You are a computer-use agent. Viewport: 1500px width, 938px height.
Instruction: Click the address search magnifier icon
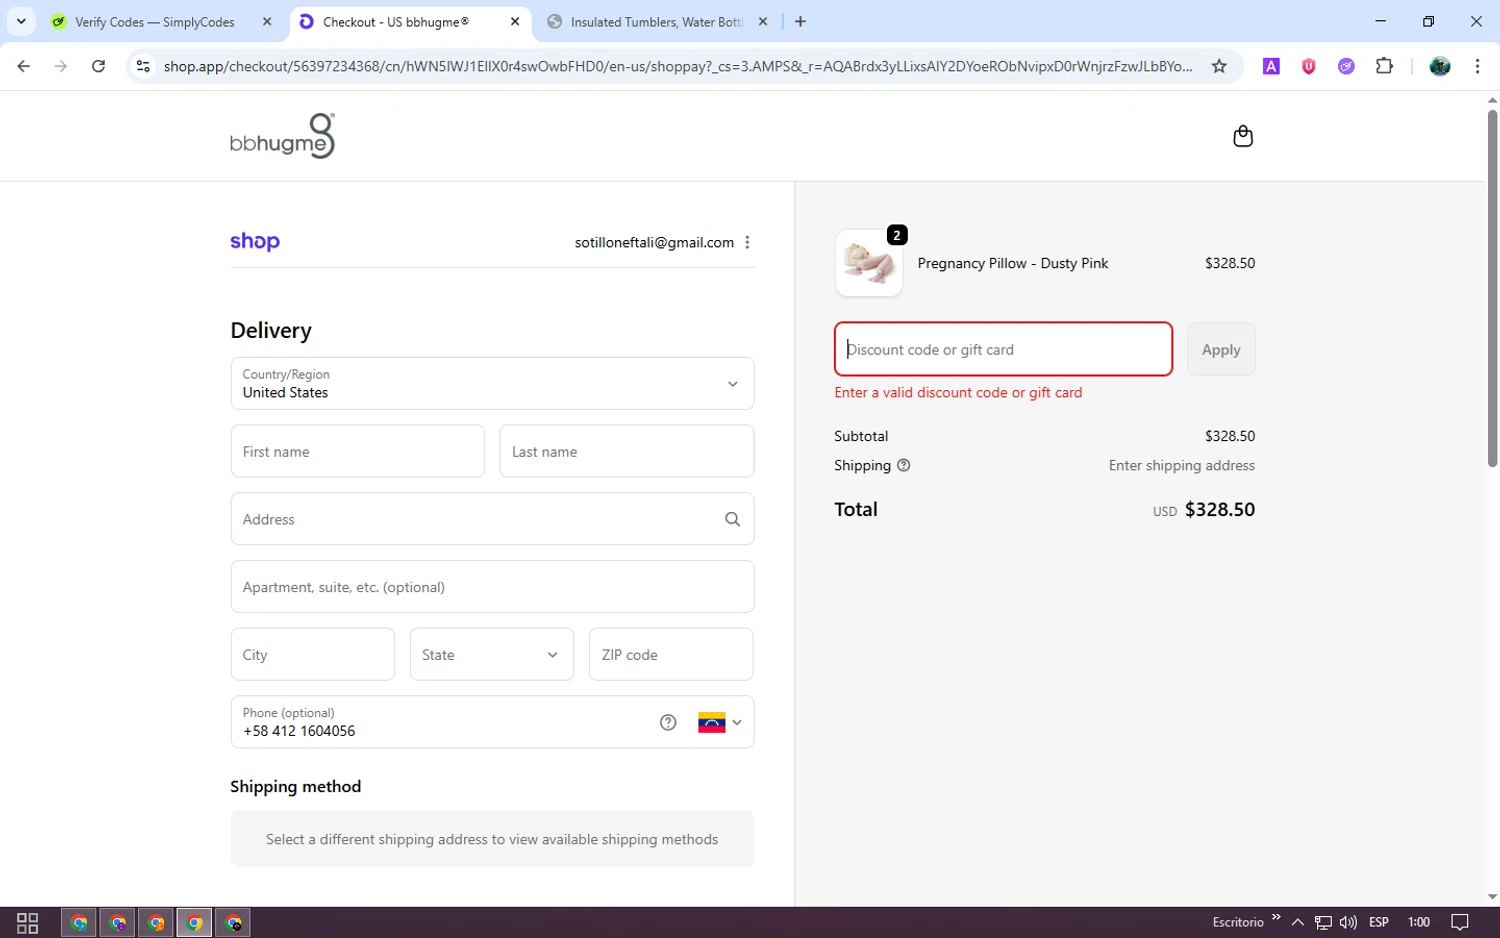tap(732, 519)
